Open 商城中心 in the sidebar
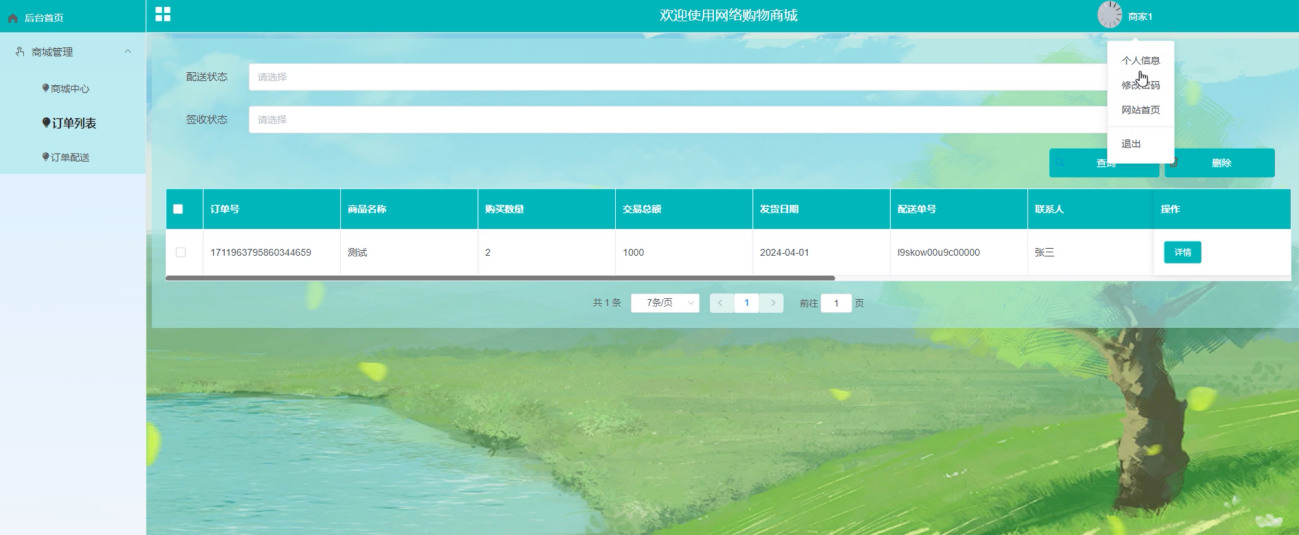 70,89
